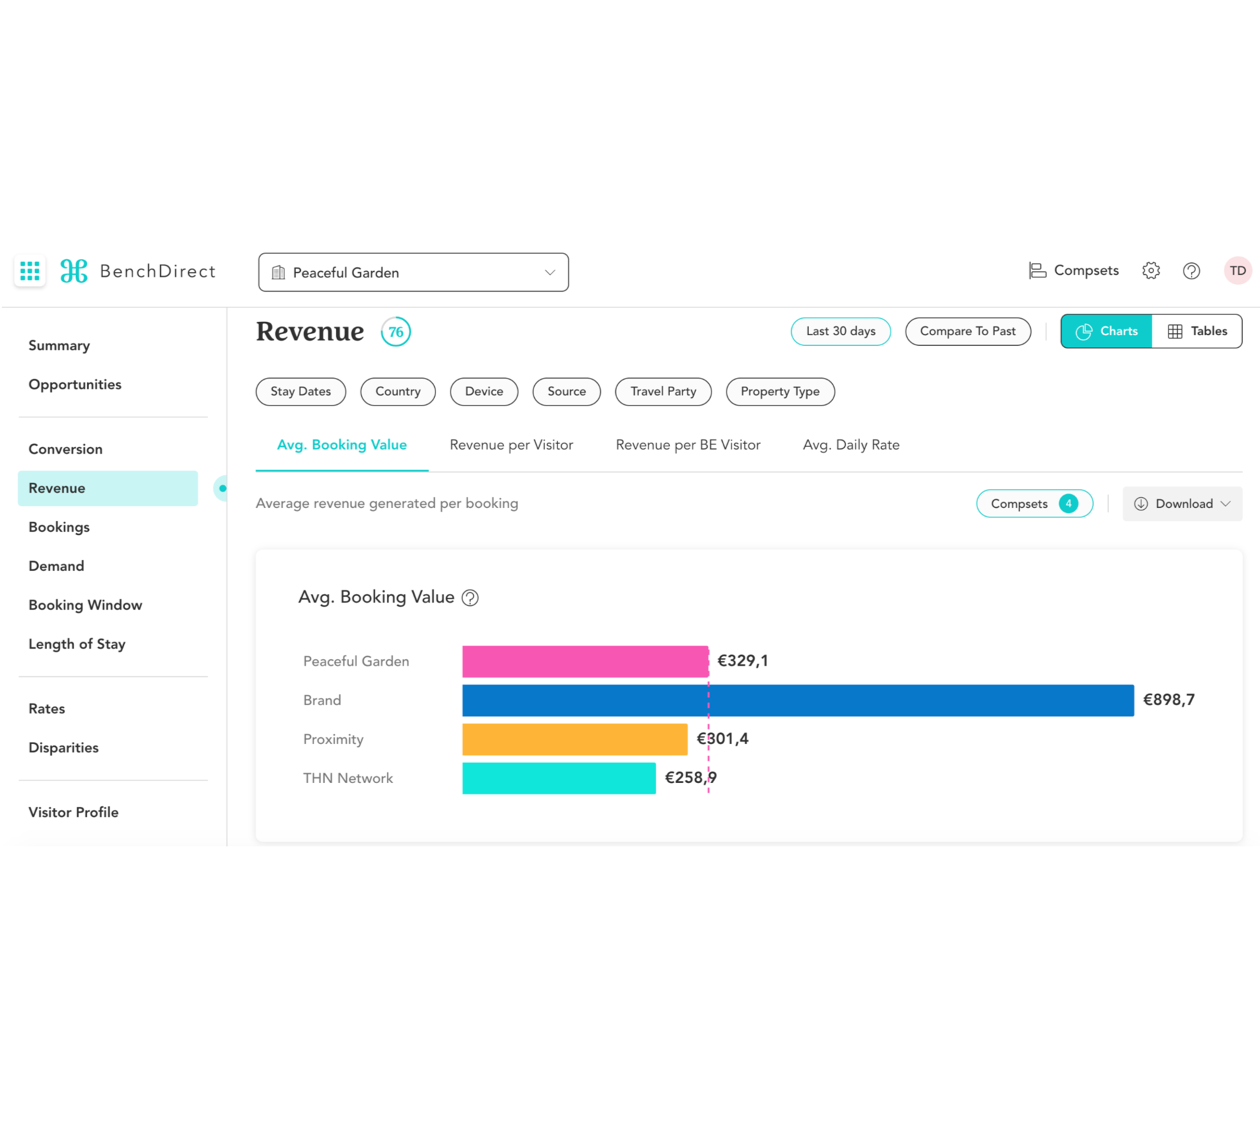1260x1125 pixels.
Task: Select the Revenue per Visitor tab
Action: 511,445
